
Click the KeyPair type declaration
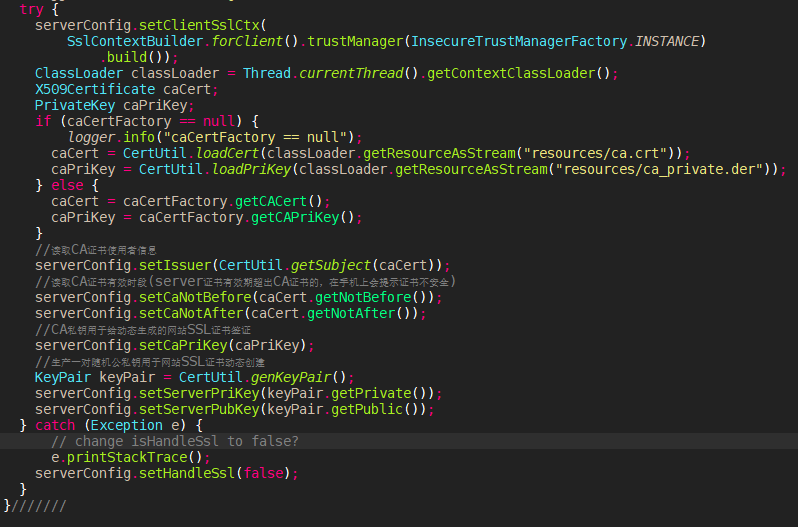click(x=63, y=377)
